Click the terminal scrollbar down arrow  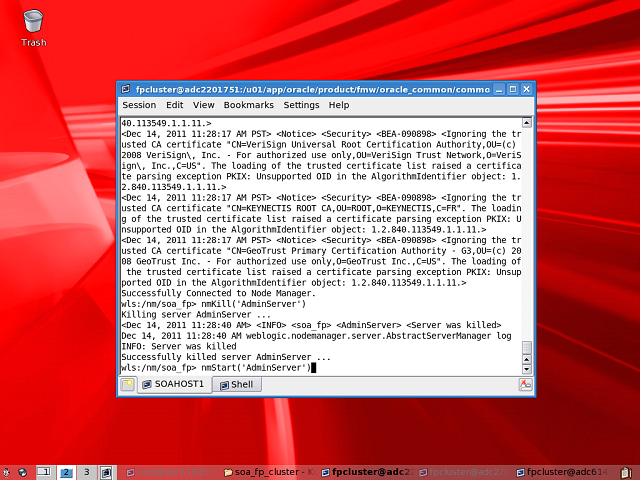[x=527, y=367]
